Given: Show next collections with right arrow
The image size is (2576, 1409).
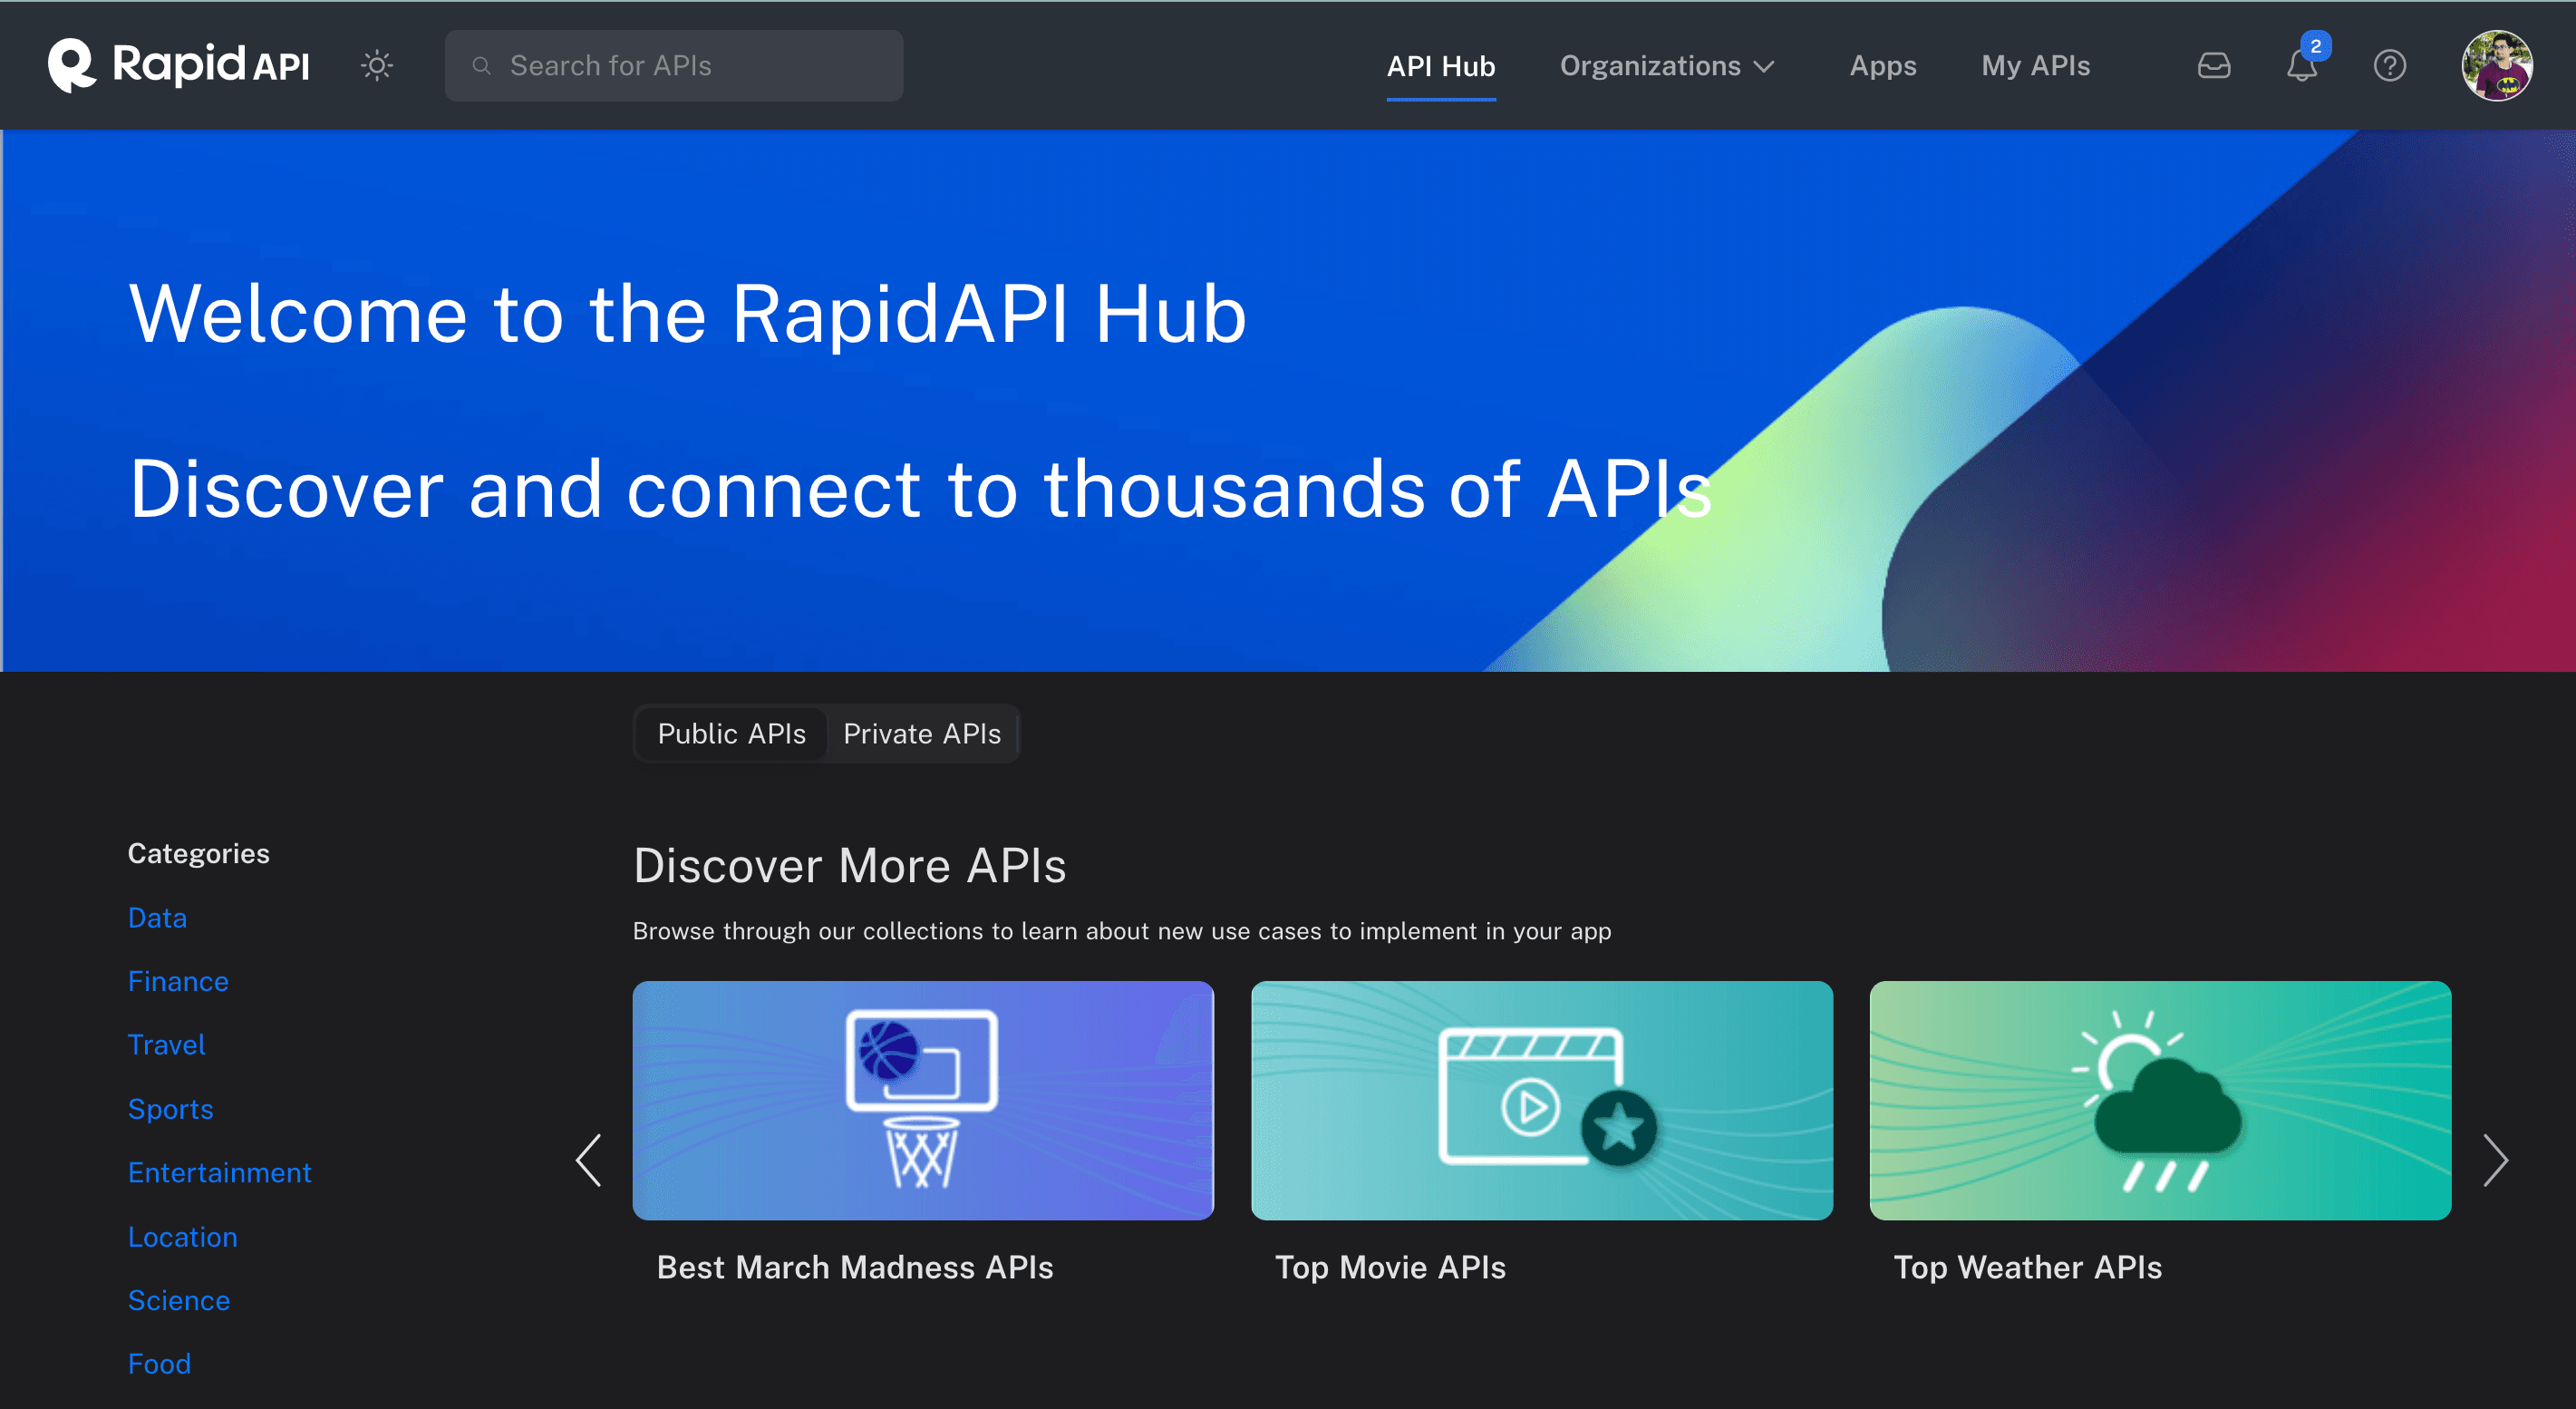Looking at the screenshot, I should pyautogui.click(x=2495, y=1159).
